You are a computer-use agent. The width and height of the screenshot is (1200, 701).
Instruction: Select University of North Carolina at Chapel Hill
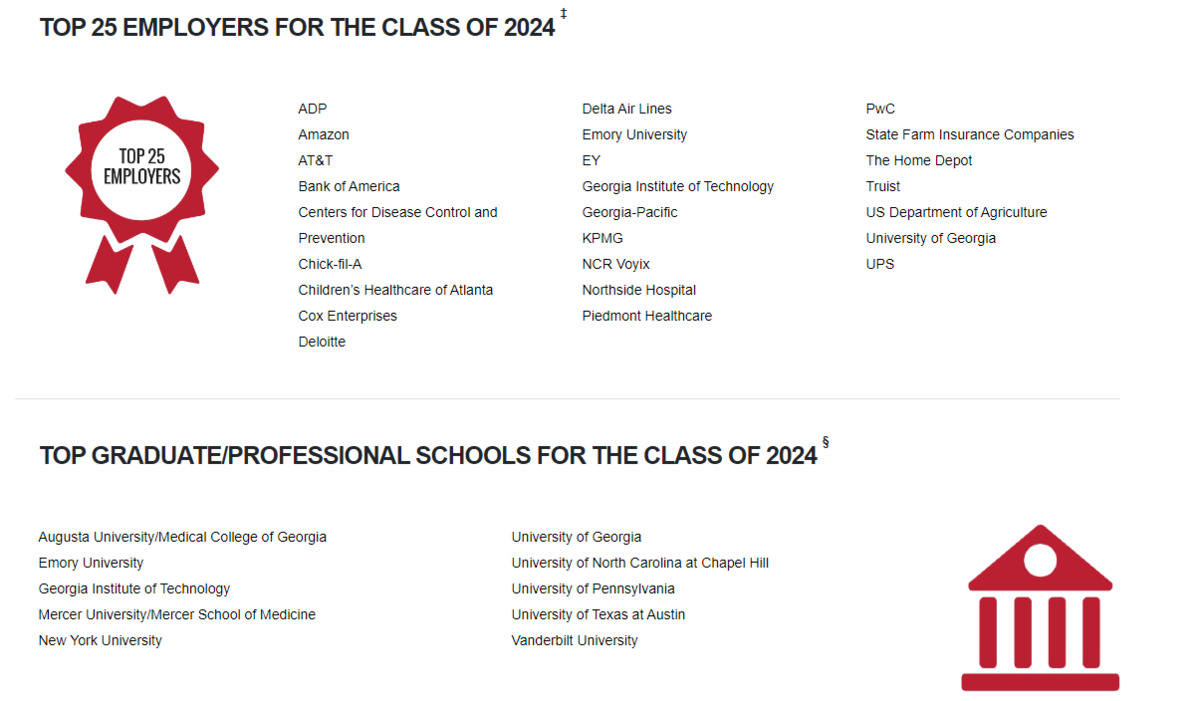[640, 563]
